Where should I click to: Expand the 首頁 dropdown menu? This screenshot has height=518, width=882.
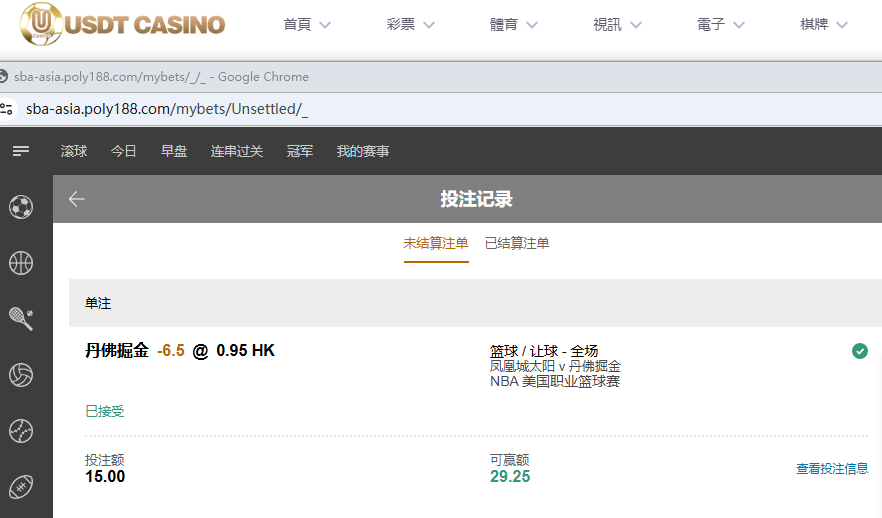(x=307, y=24)
